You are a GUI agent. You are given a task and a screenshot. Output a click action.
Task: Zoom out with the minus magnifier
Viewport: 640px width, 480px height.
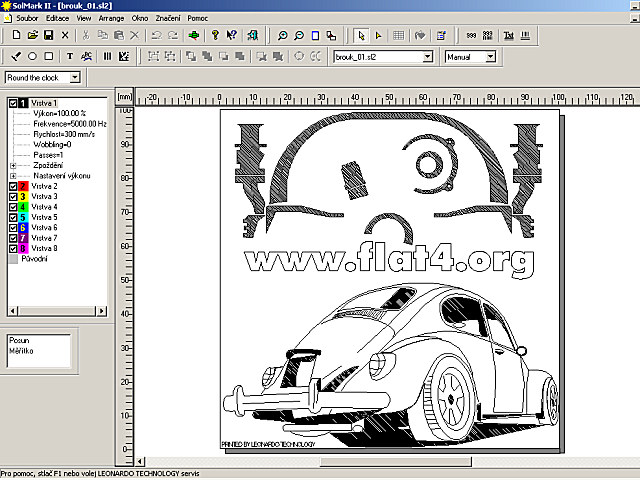299,36
